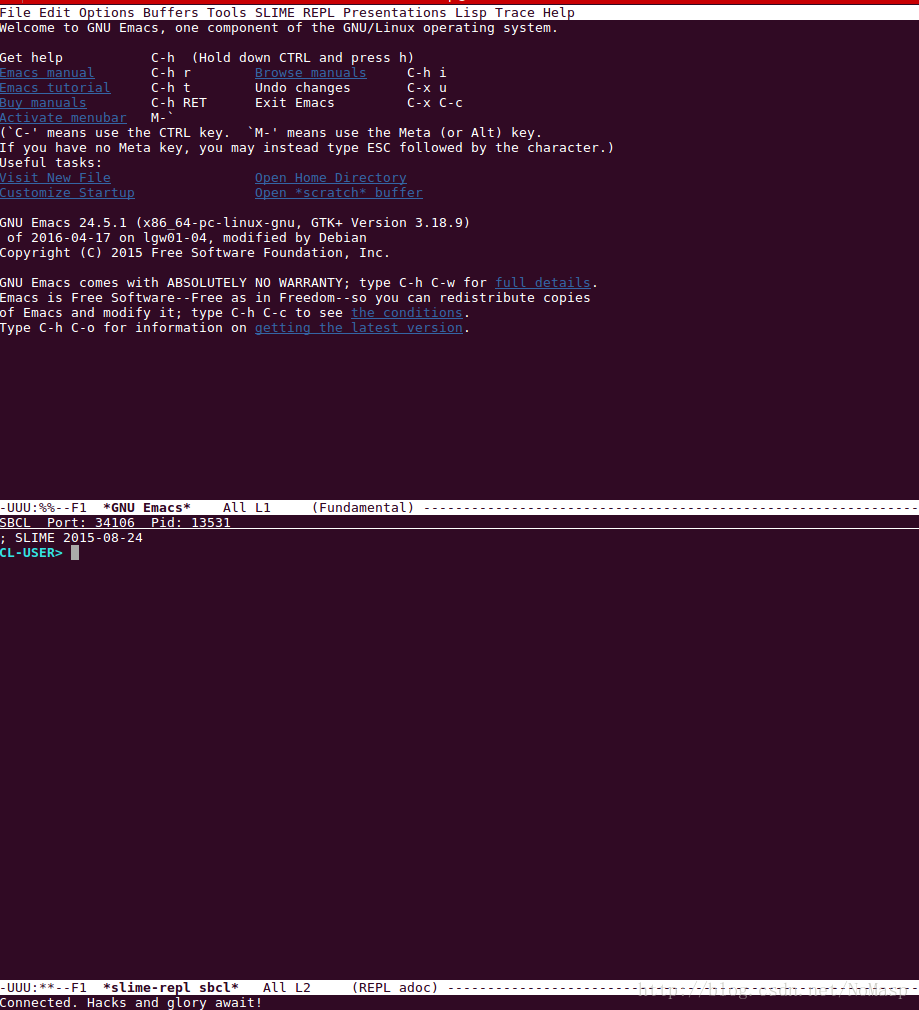Click the 'Exit Emacs' text
919x1010 pixels.
[294, 102]
